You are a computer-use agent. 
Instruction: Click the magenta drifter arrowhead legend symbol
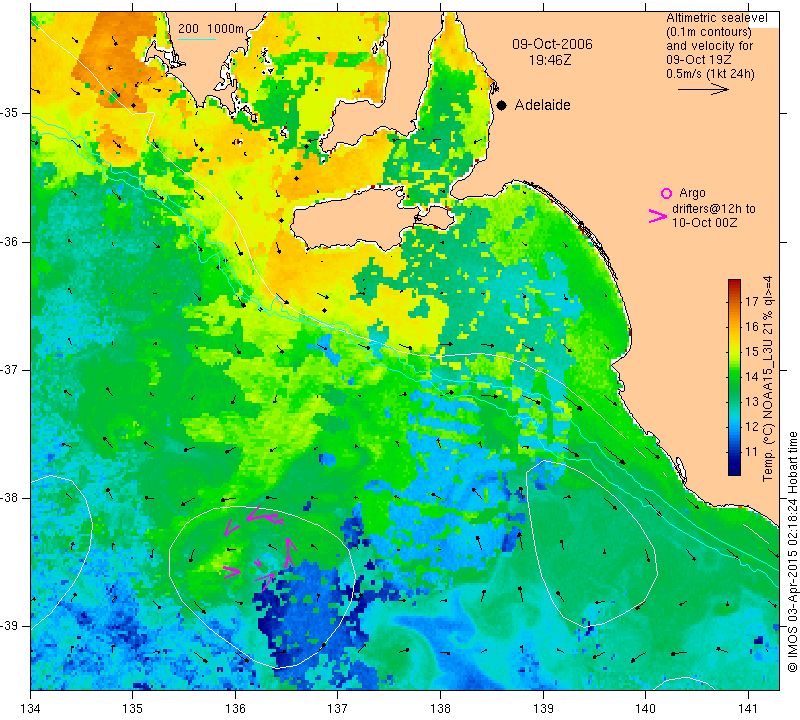pos(658,216)
